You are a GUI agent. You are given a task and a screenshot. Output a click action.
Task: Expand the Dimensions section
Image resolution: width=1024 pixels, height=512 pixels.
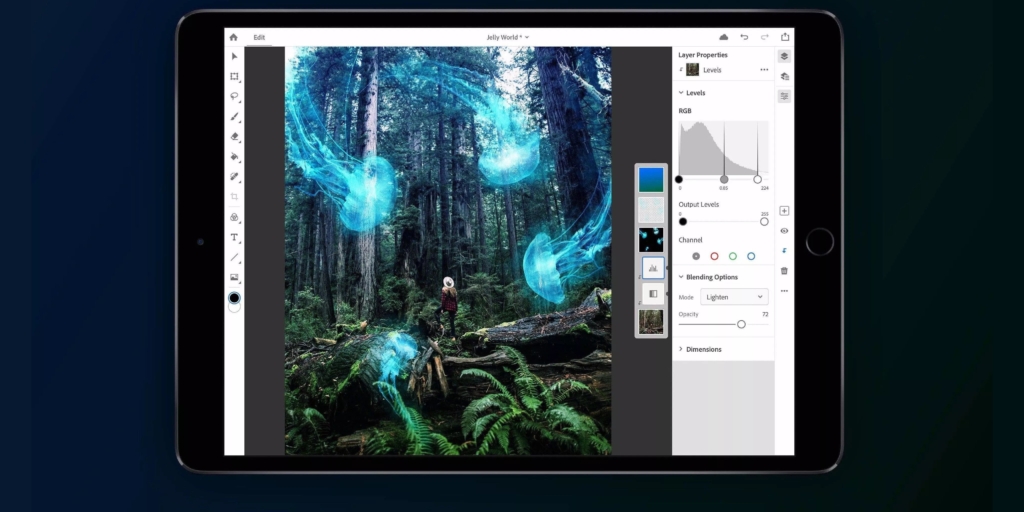pyautogui.click(x=681, y=349)
